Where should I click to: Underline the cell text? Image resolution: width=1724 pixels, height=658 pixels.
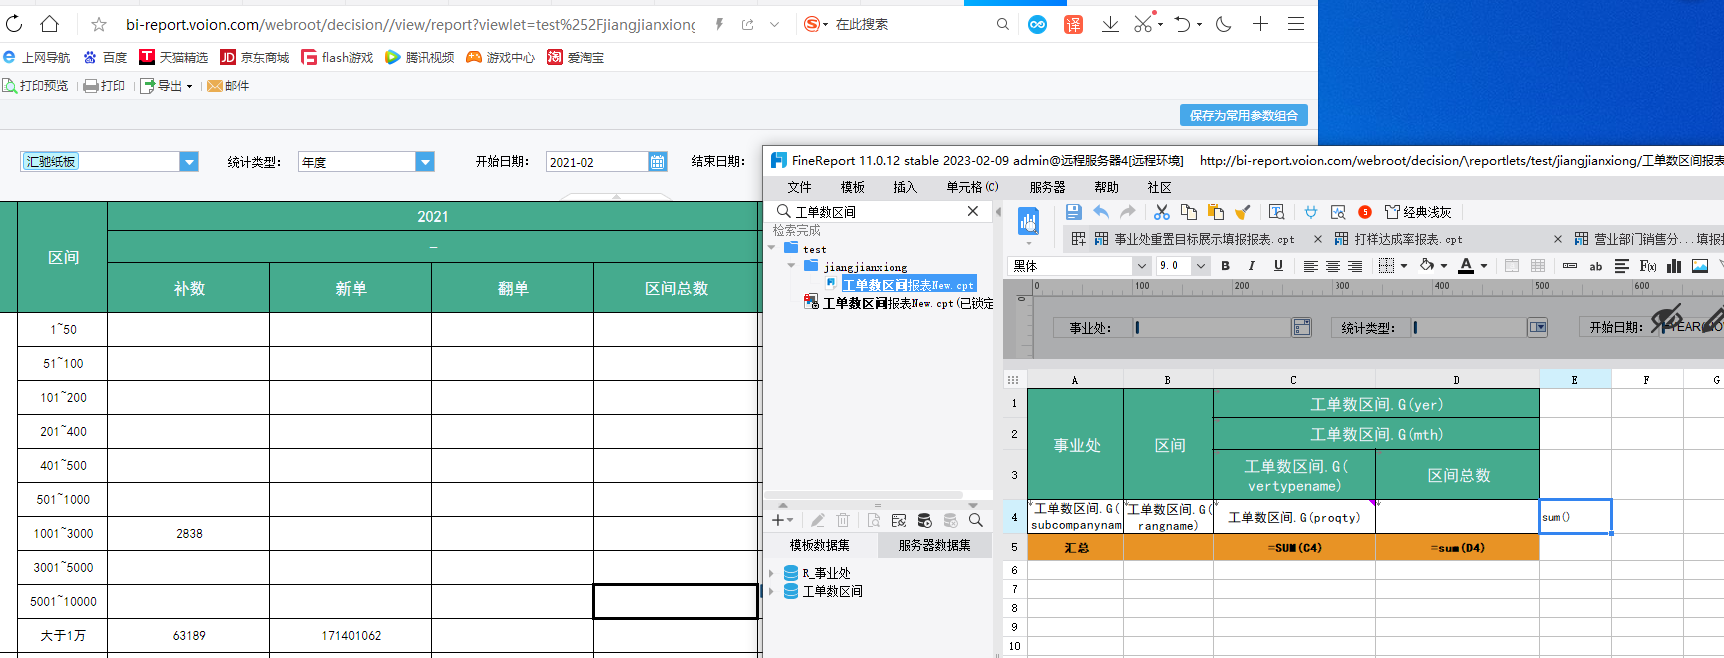pos(1278,265)
